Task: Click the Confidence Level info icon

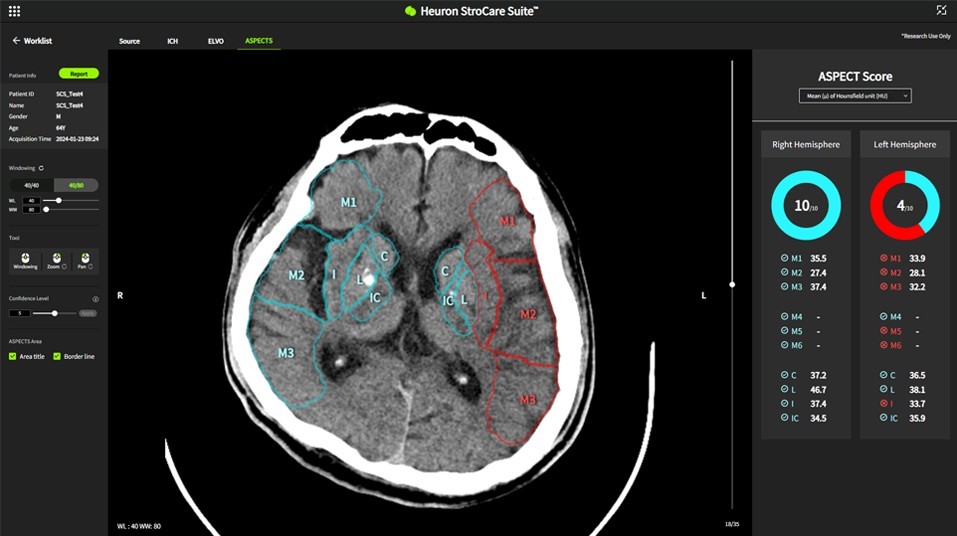Action: tap(95, 299)
